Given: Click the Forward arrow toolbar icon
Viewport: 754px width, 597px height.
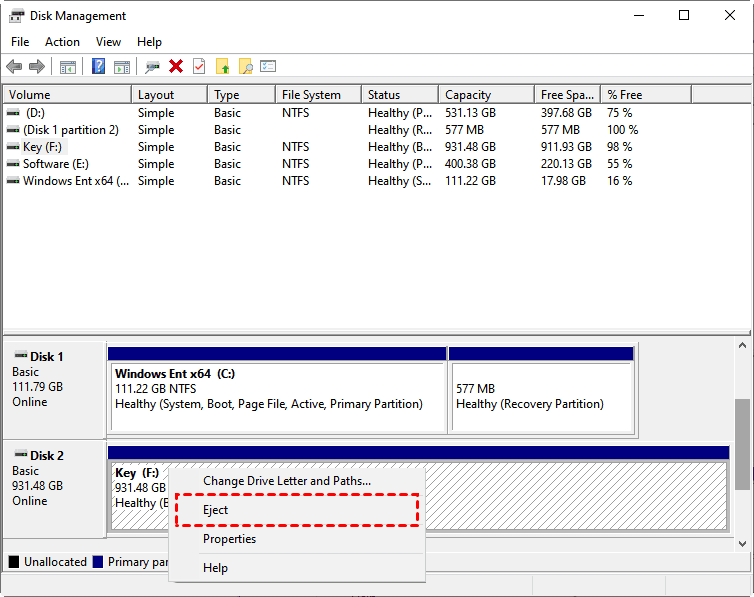Looking at the screenshot, I should pos(37,67).
